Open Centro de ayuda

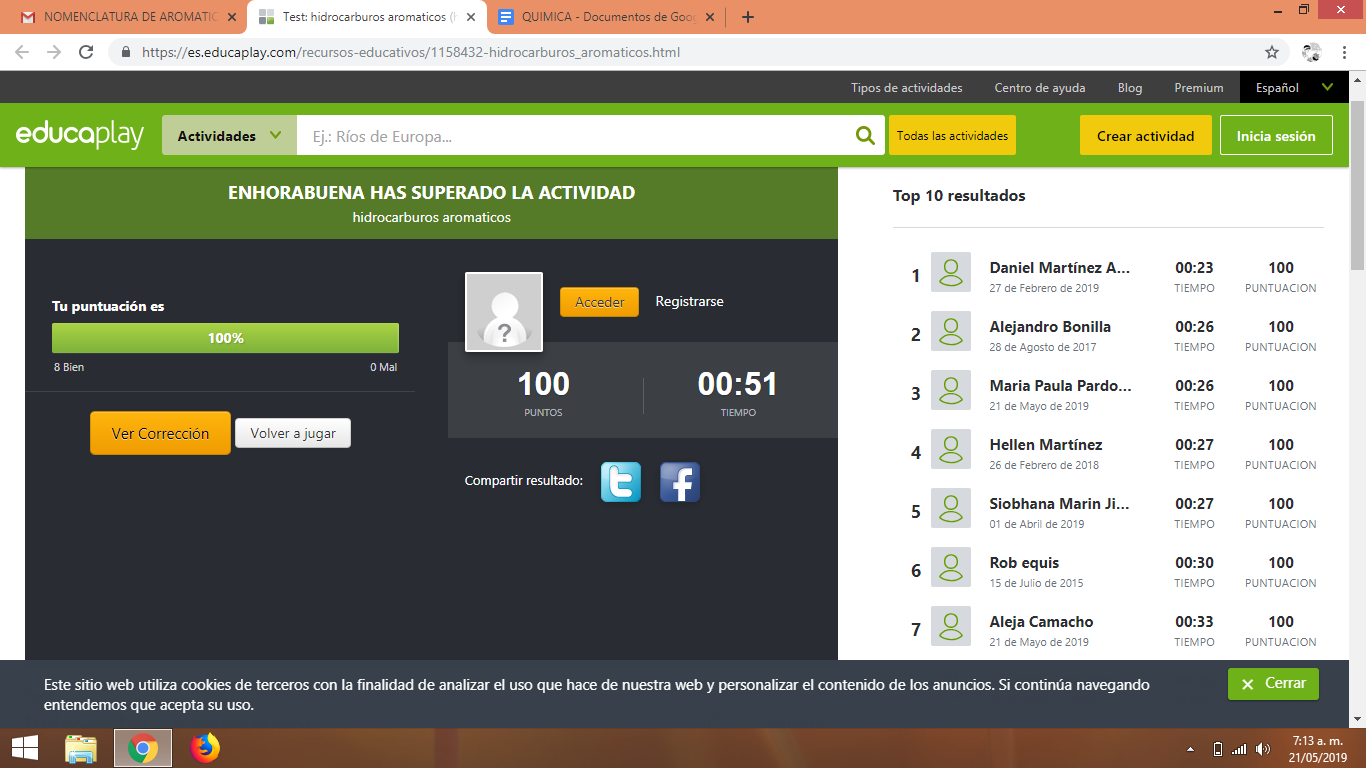click(x=1040, y=88)
